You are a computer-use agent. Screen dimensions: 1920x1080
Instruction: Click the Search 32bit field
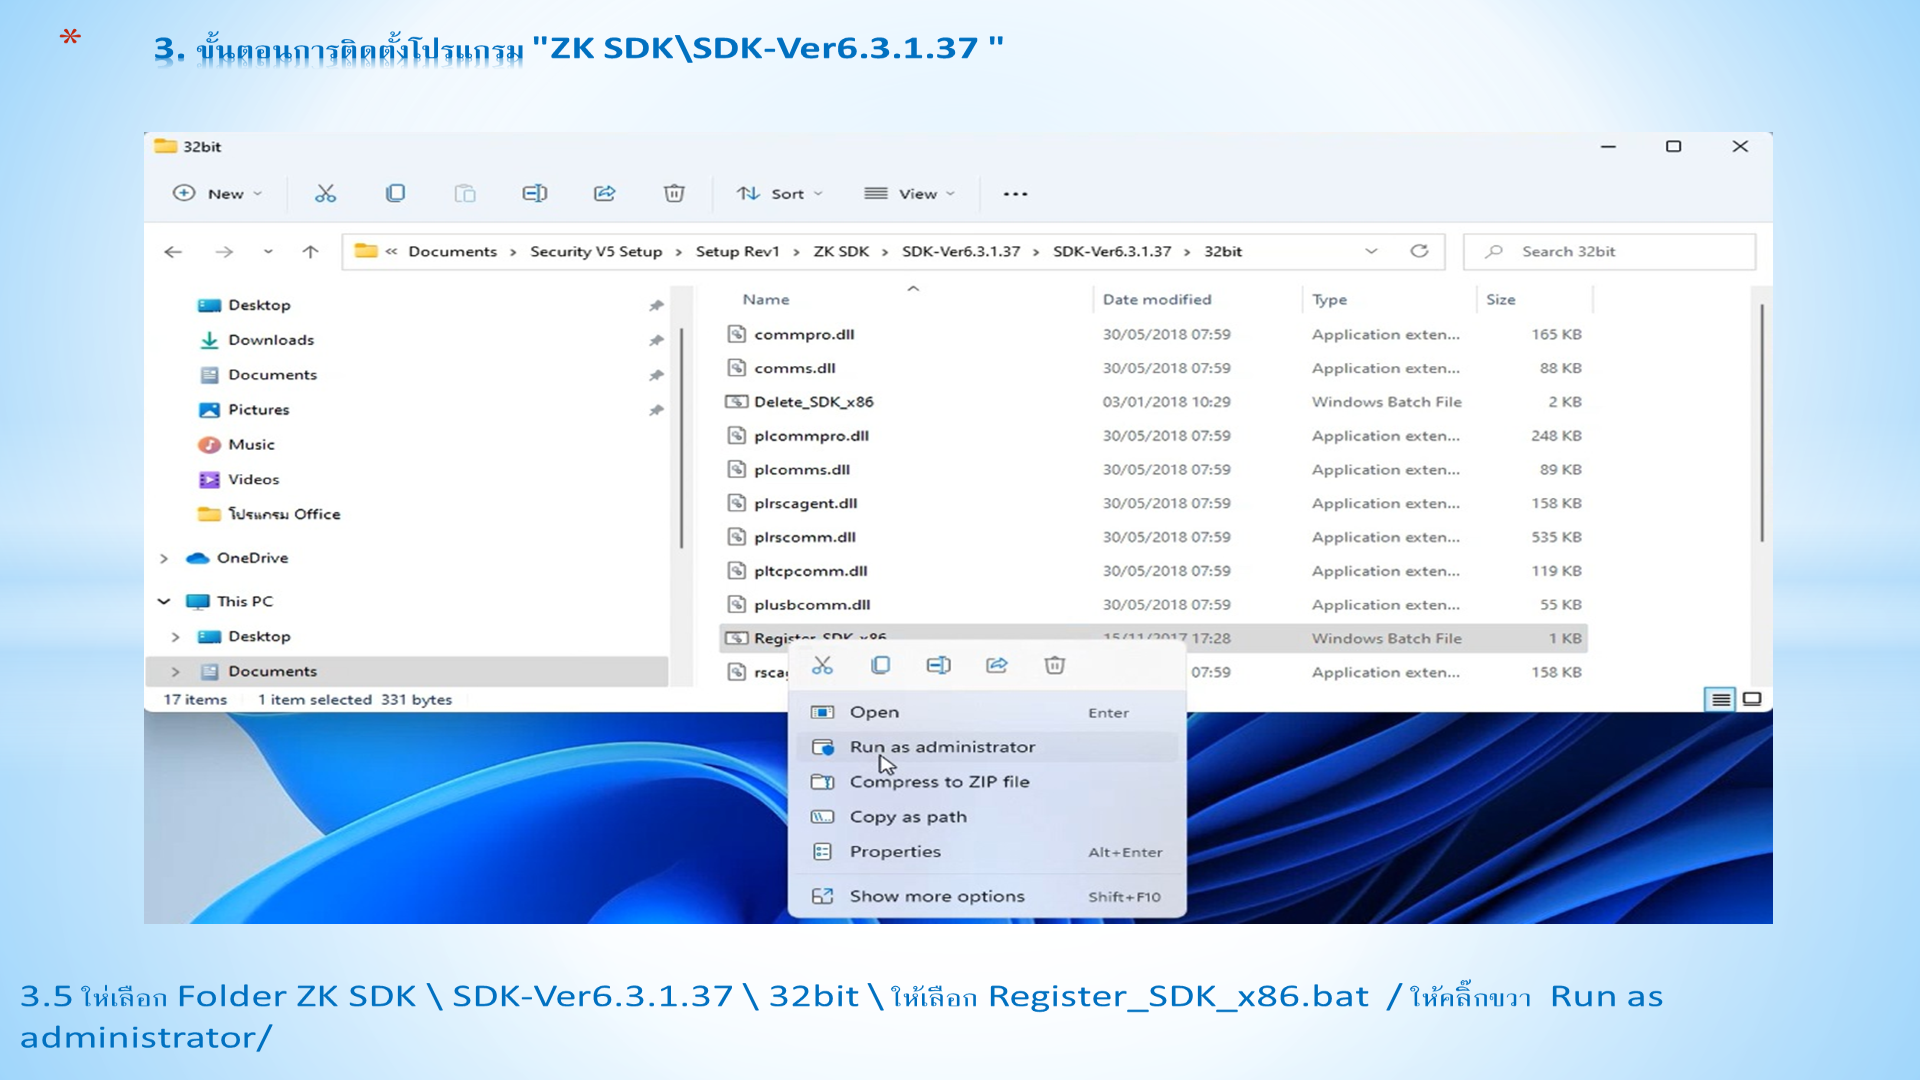pyautogui.click(x=1610, y=252)
